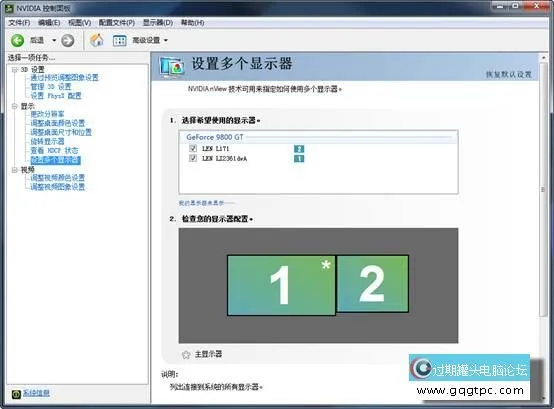Open the Back history dropdown arrow

pos(54,40)
